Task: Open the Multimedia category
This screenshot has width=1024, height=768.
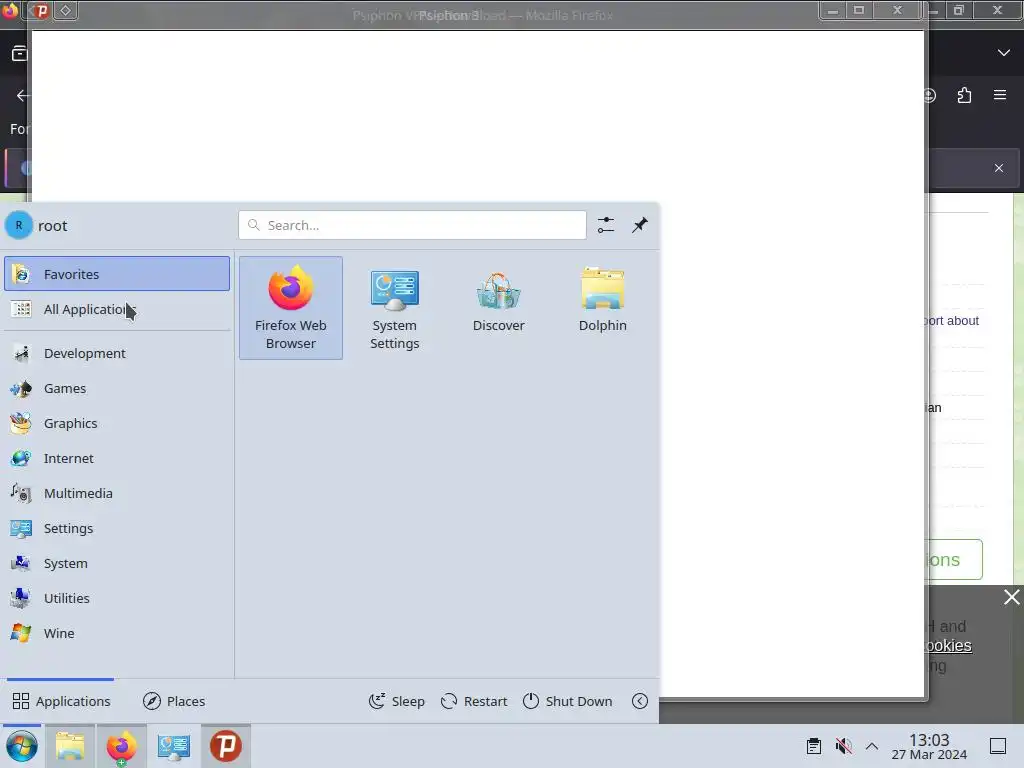Action: (117, 493)
